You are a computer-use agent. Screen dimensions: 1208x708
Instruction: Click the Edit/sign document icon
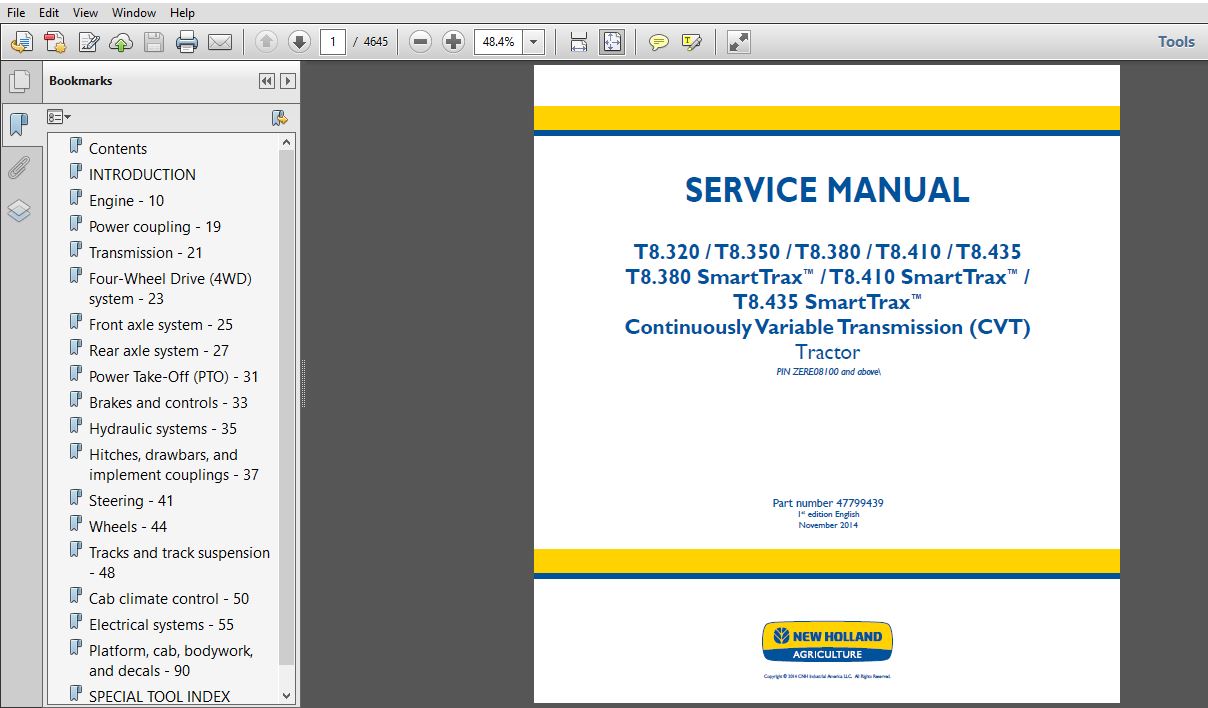click(x=89, y=42)
